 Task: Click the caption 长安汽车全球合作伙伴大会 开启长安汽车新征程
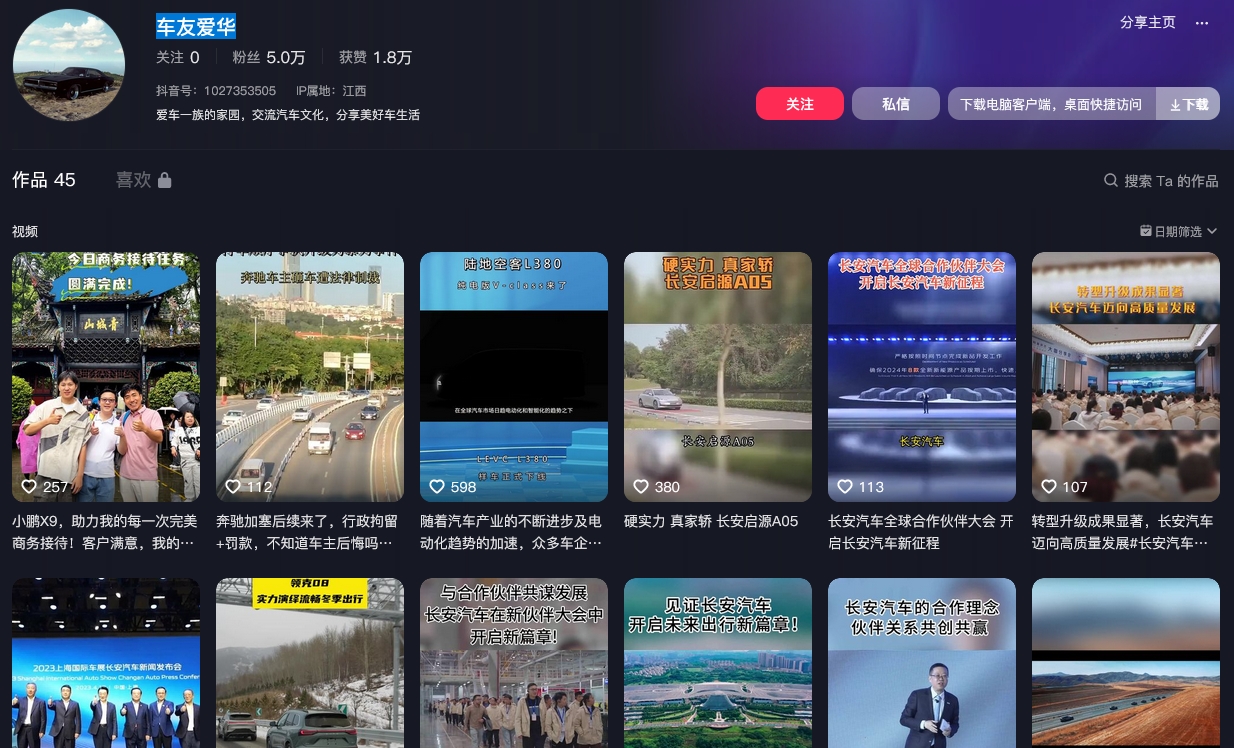[921, 532]
